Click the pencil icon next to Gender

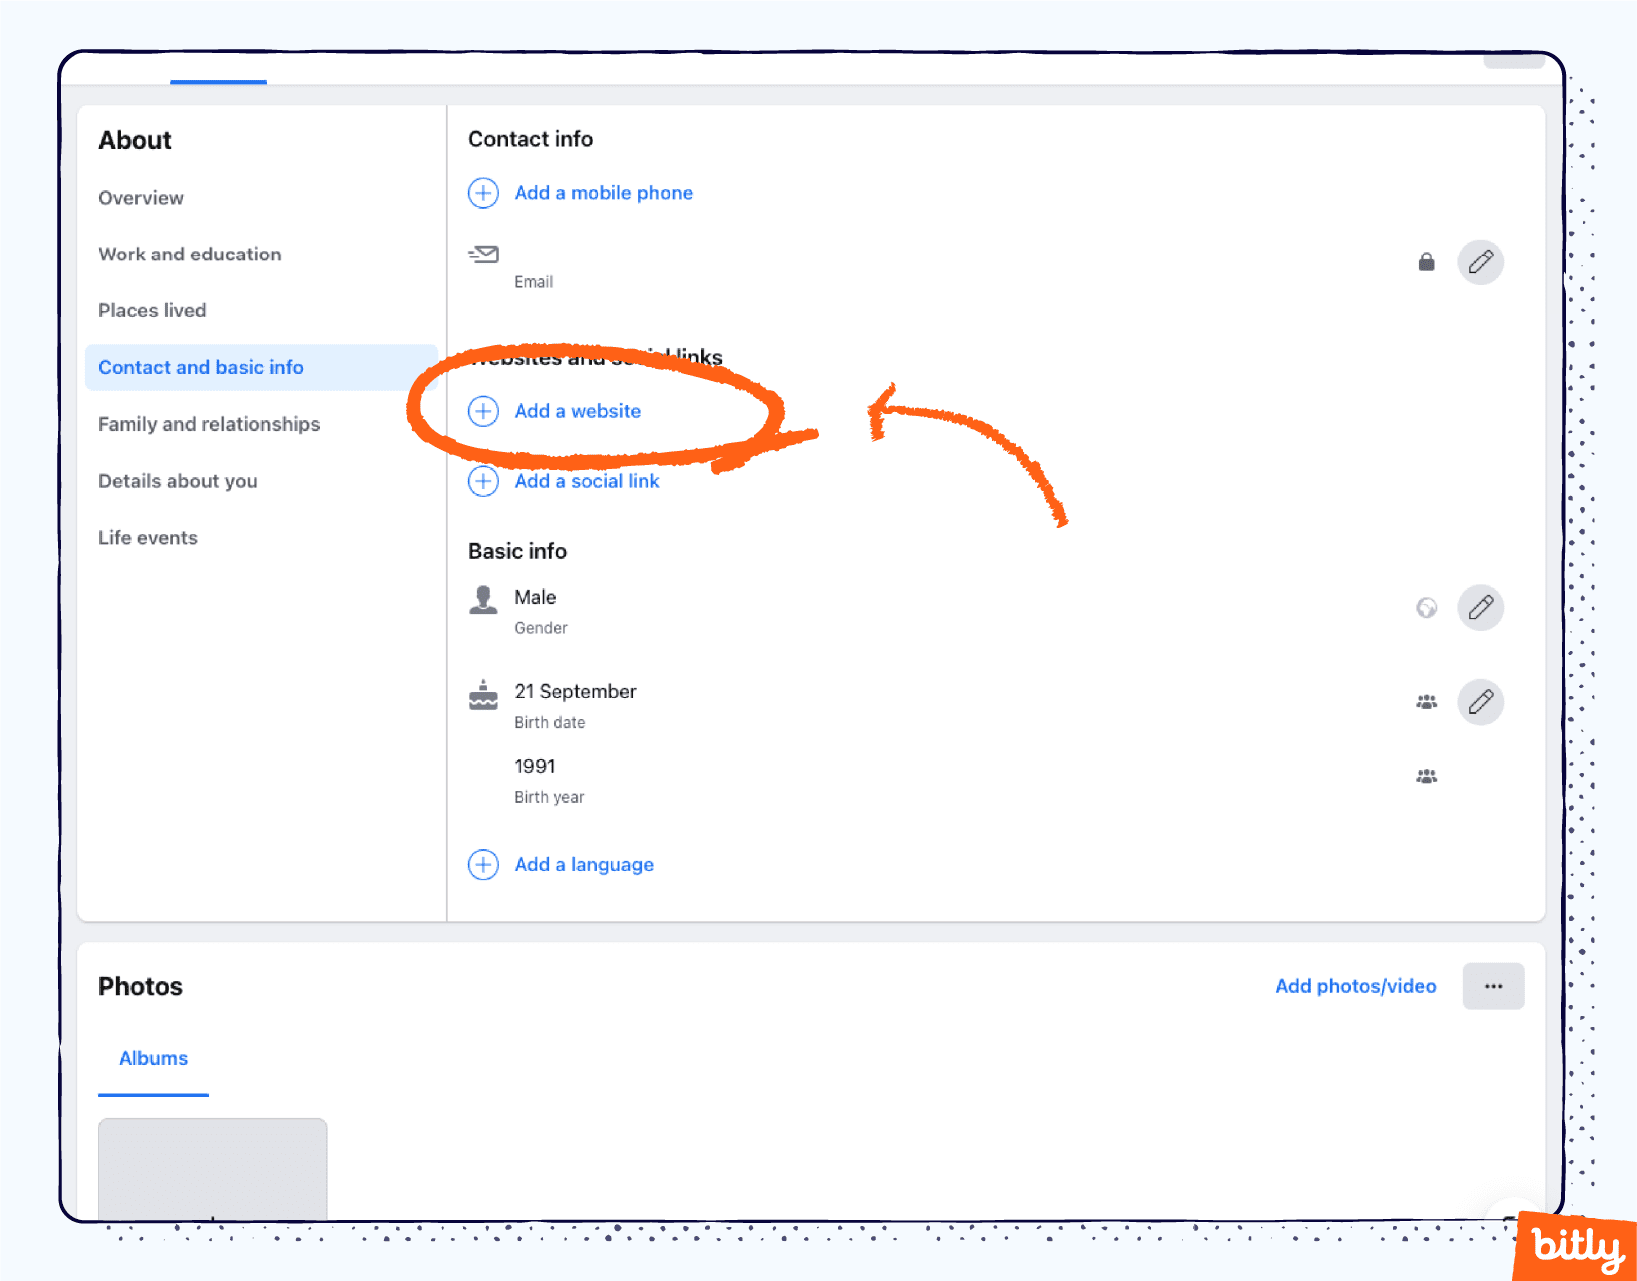(1481, 607)
